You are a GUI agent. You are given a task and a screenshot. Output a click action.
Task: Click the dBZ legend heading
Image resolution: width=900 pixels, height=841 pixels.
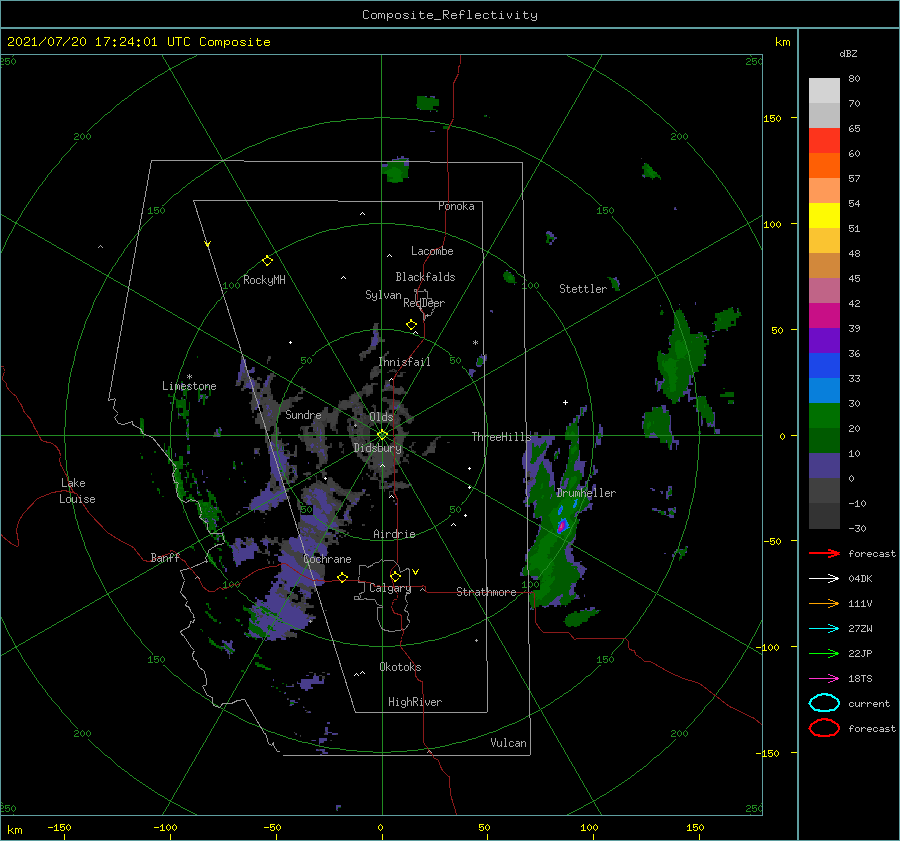click(x=848, y=53)
